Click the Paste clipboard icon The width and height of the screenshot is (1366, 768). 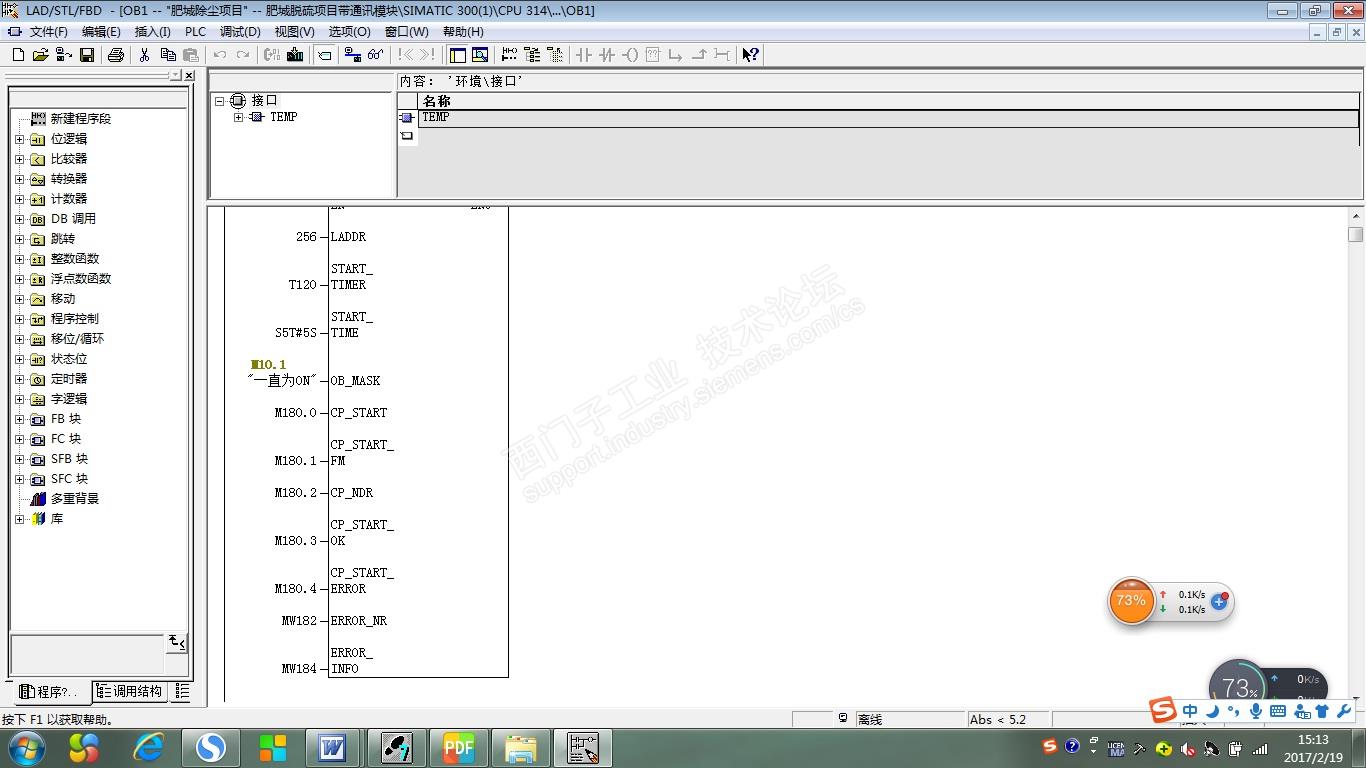(190, 55)
